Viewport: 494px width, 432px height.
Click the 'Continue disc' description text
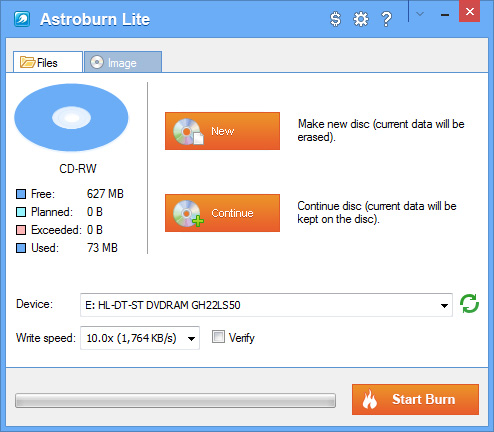[377, 212]
